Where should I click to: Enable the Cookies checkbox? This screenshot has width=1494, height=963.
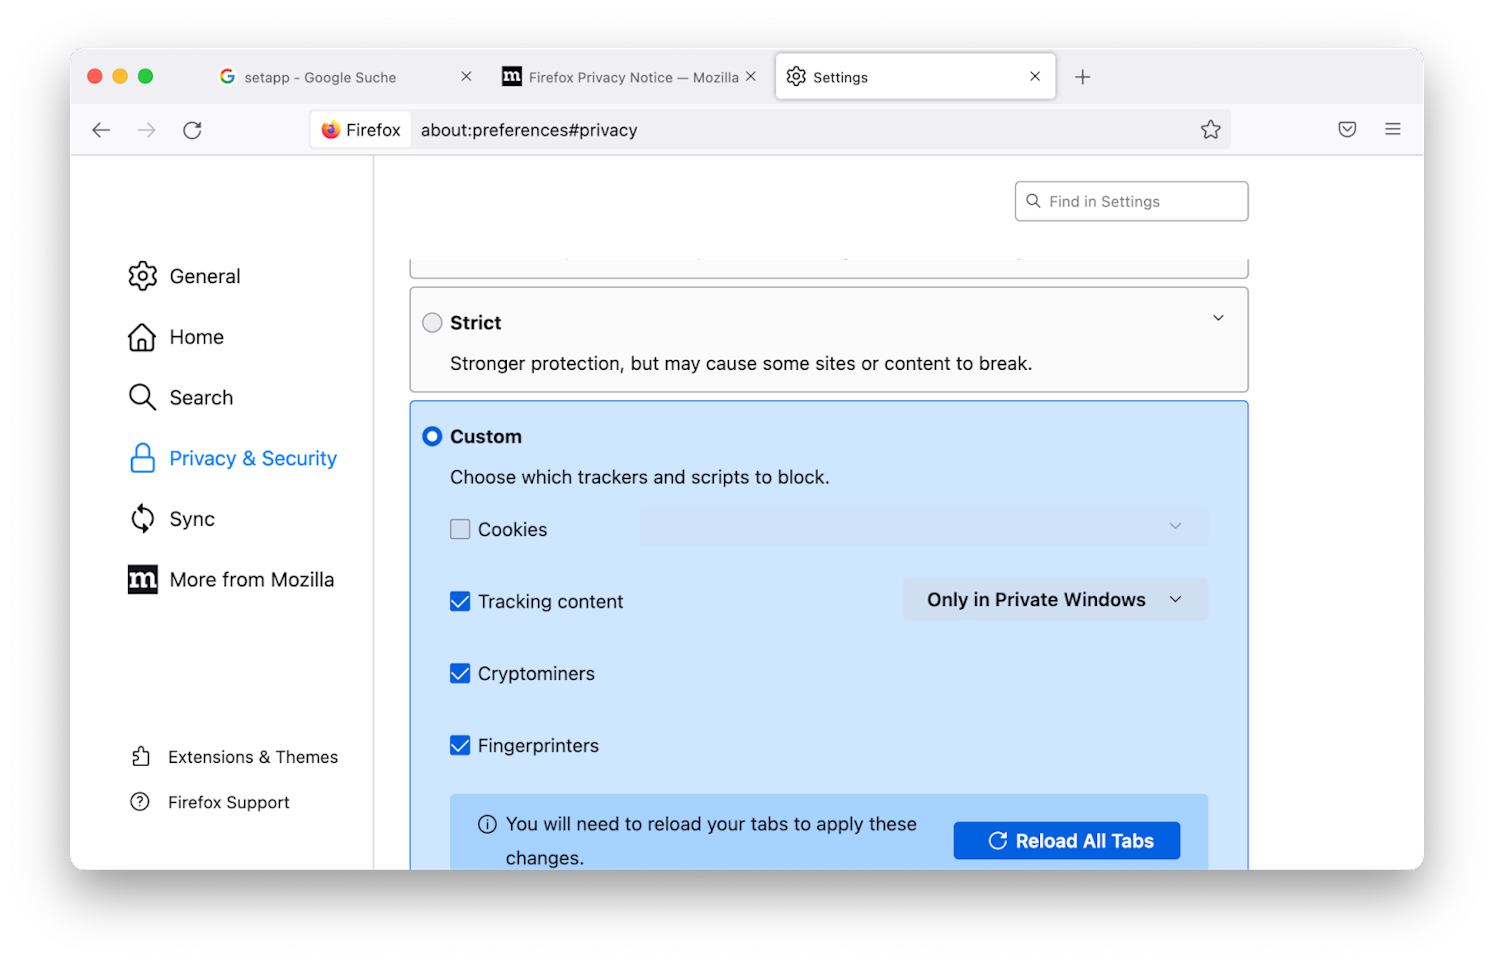460,529
